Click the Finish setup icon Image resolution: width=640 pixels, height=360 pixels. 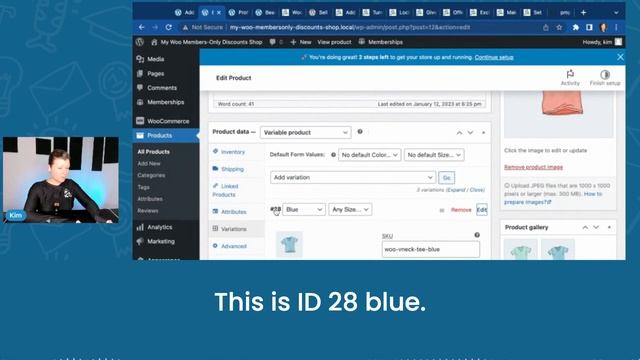tap(605, 78)
